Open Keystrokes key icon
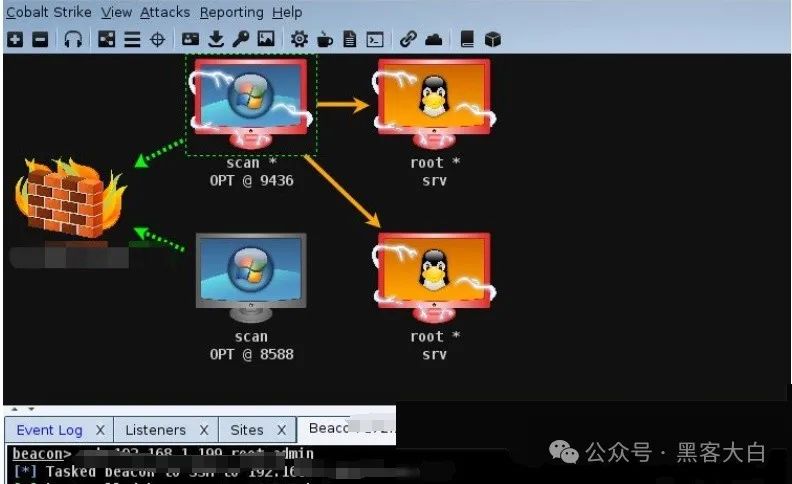The width and height of the screenshot is (792, 484). (x=240, y=39)
